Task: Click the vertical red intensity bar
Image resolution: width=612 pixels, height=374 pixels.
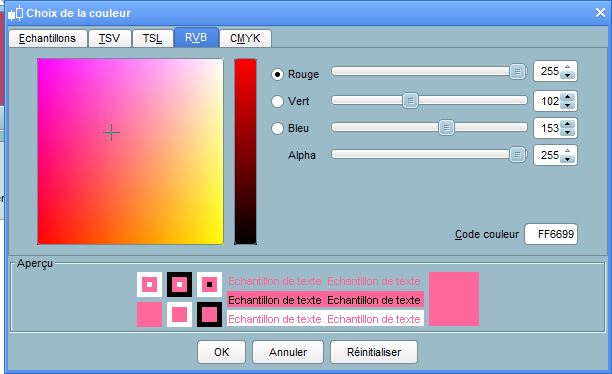Action: (x=245, y=152)
